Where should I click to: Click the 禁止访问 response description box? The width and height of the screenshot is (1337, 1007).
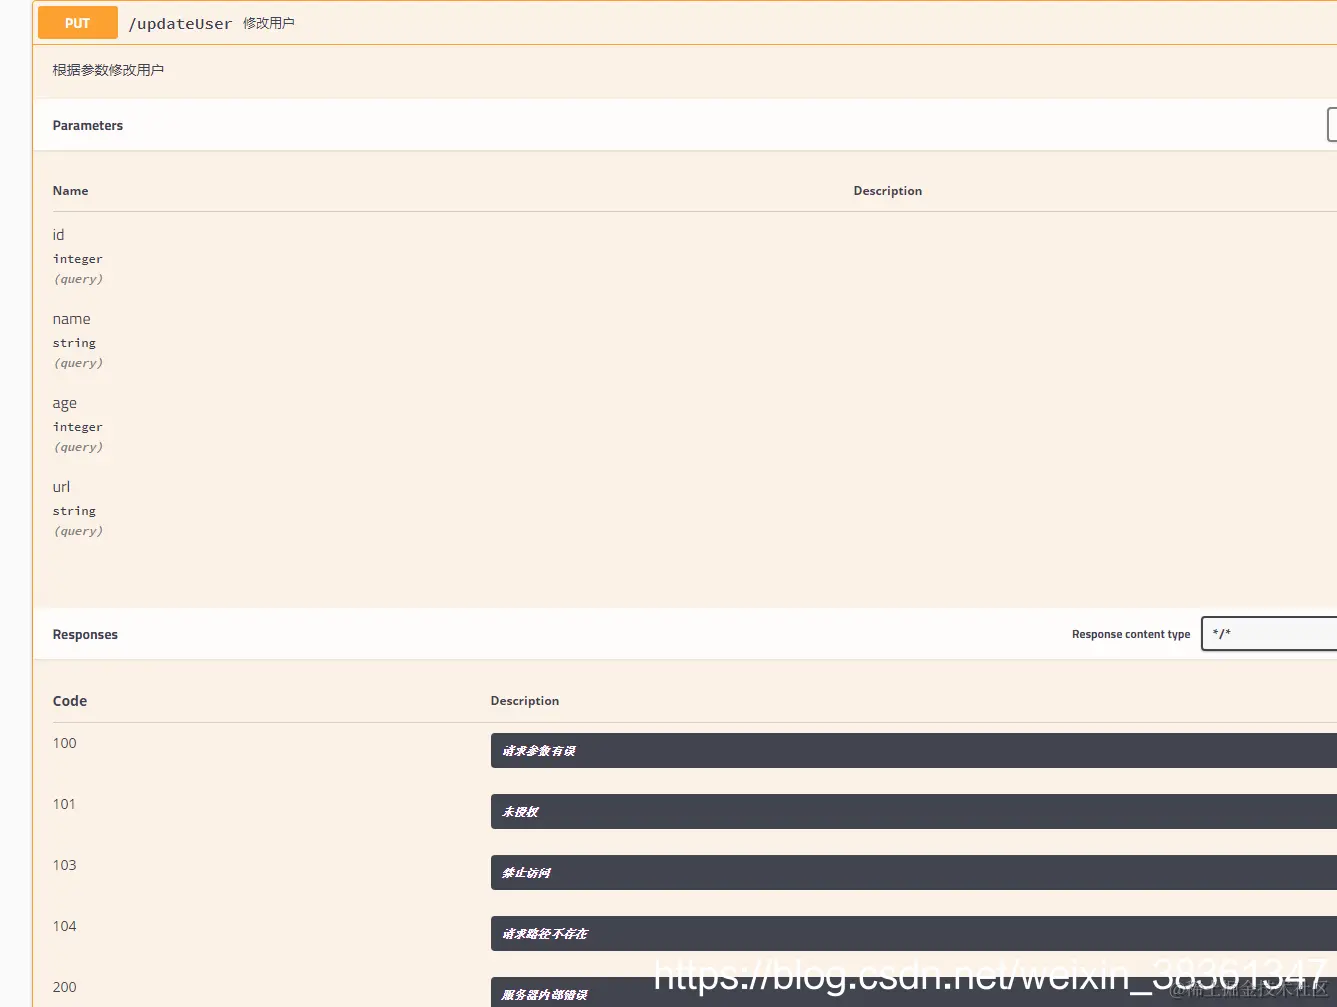tap(913, 873)
